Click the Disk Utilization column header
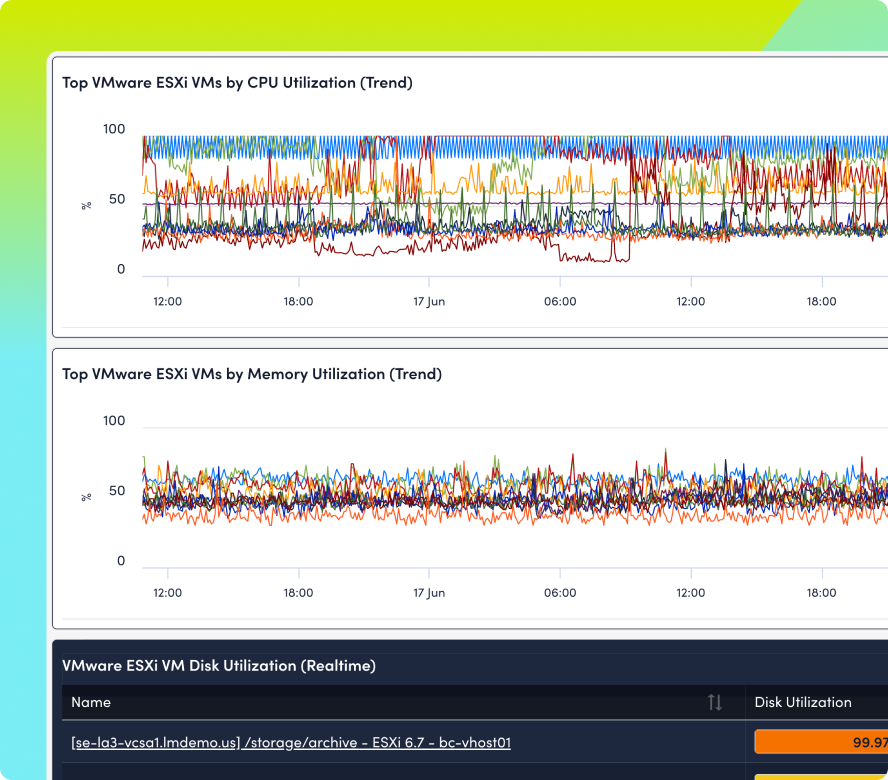 click(802, 703)
